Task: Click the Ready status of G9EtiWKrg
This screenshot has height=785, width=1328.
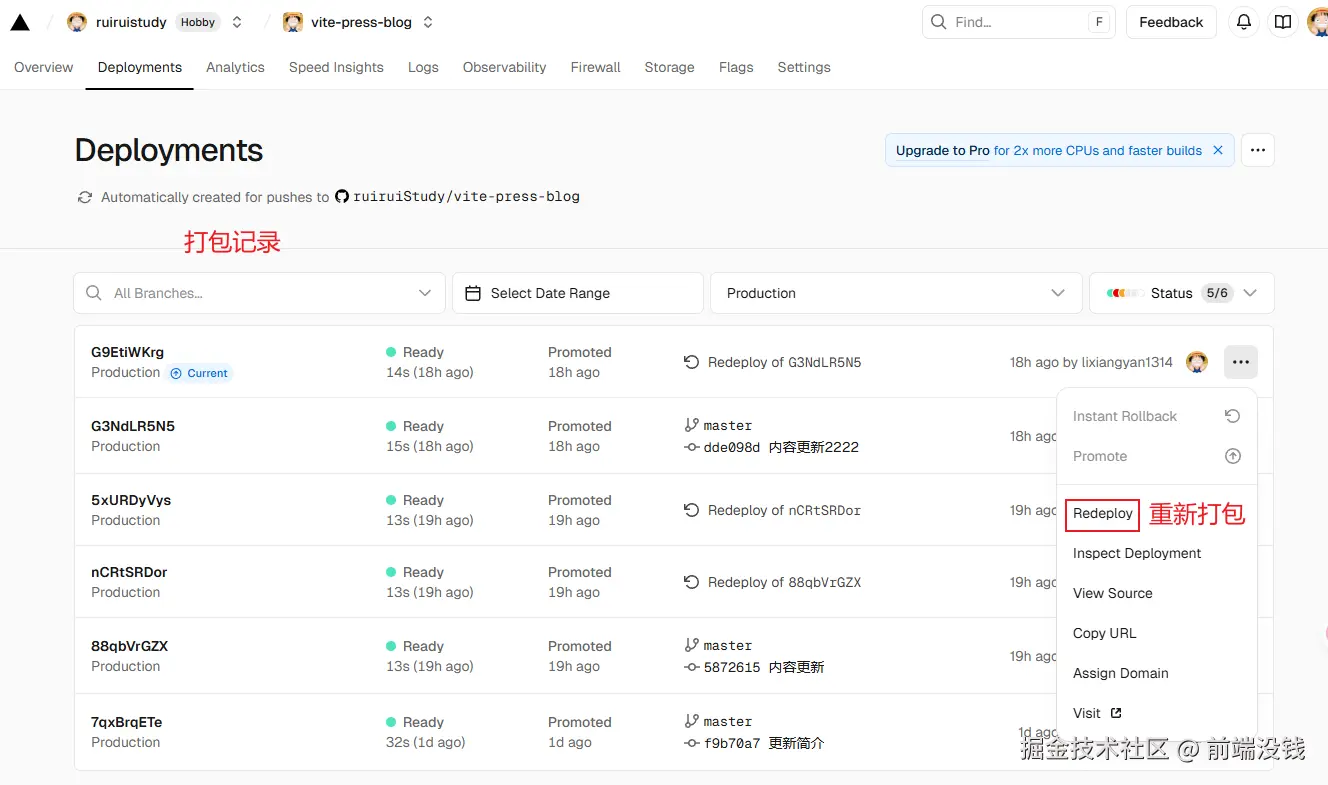Action: [x=415, y=352]
